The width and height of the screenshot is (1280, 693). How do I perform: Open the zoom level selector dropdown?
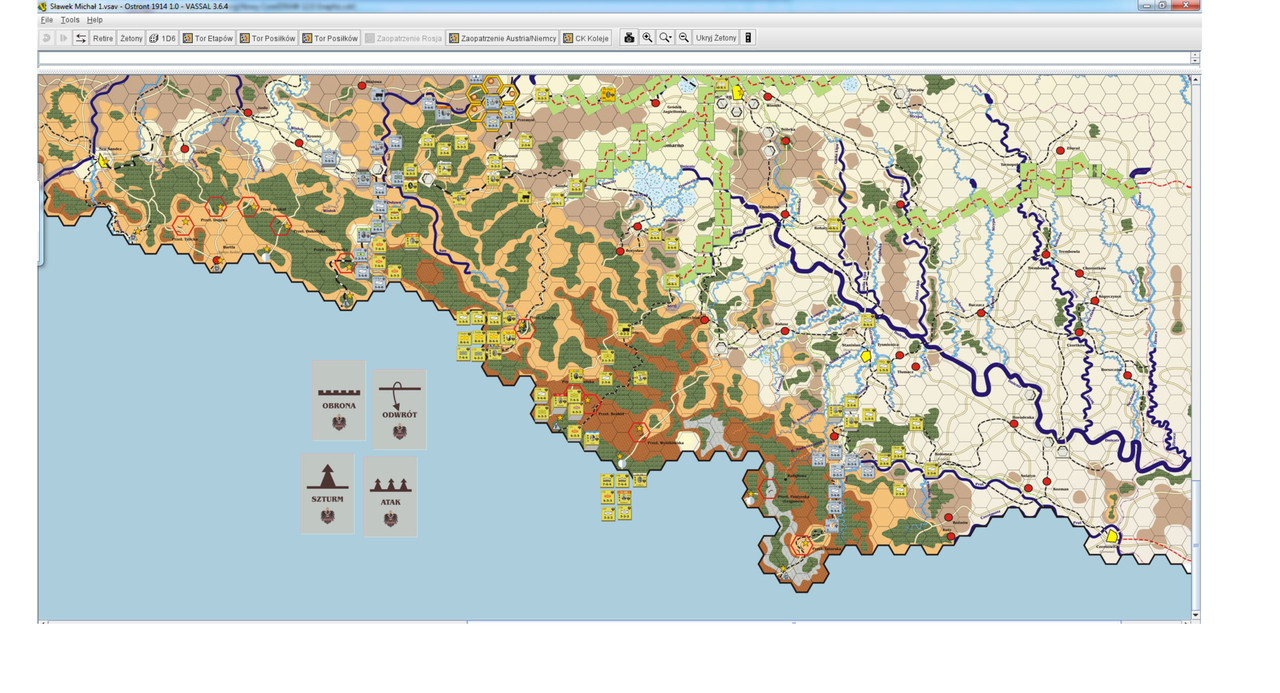click(x=665, y=38)
